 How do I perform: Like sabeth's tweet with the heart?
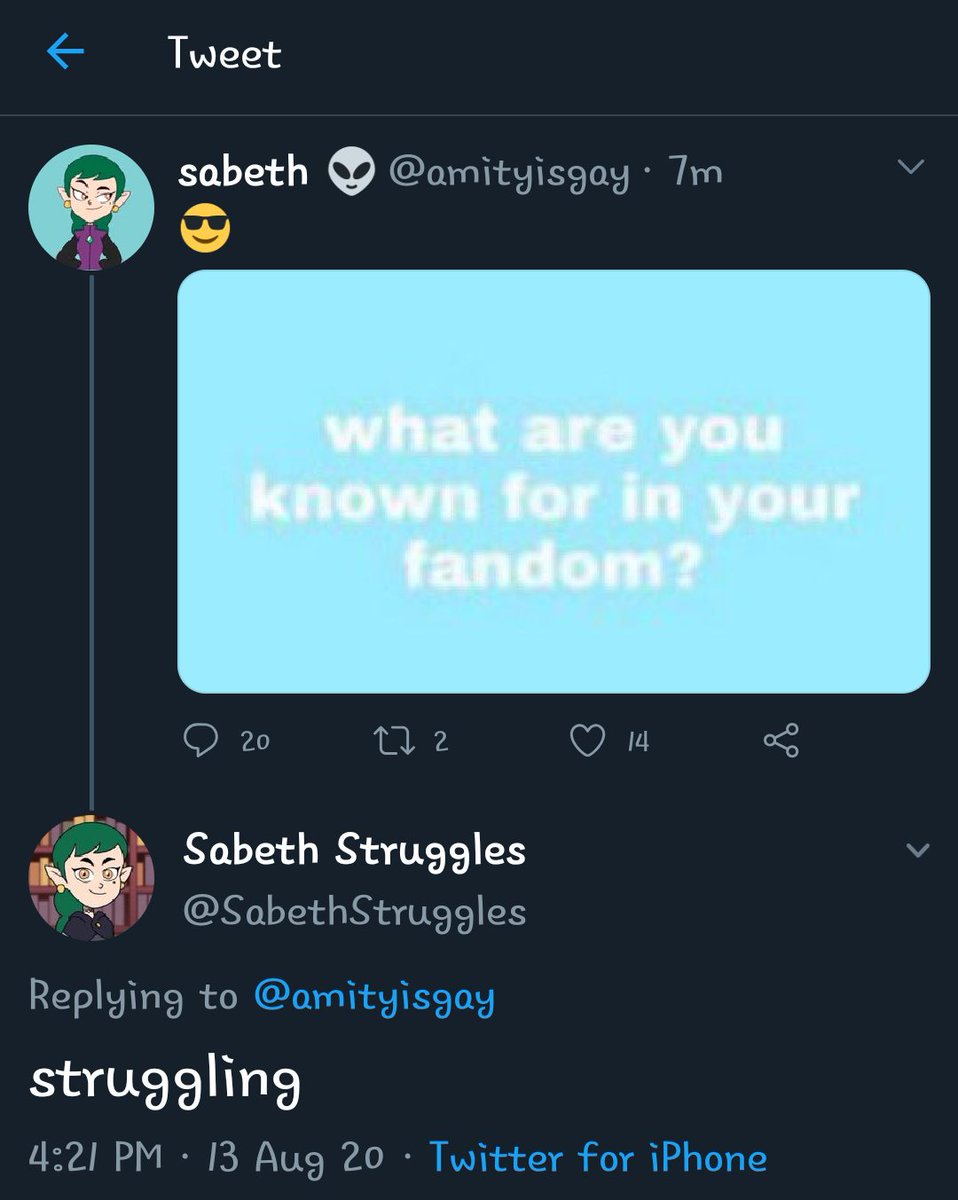587,740
